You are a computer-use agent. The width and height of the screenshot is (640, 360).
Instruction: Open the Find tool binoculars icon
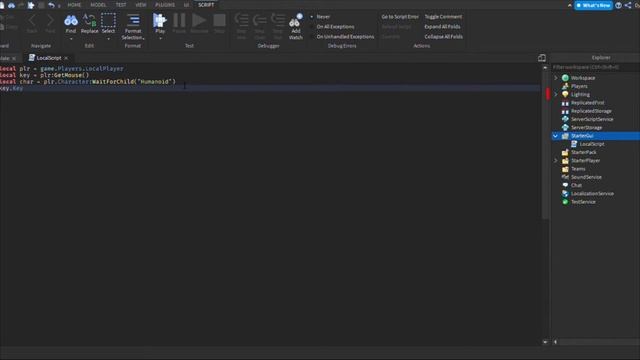coord(71,20)
